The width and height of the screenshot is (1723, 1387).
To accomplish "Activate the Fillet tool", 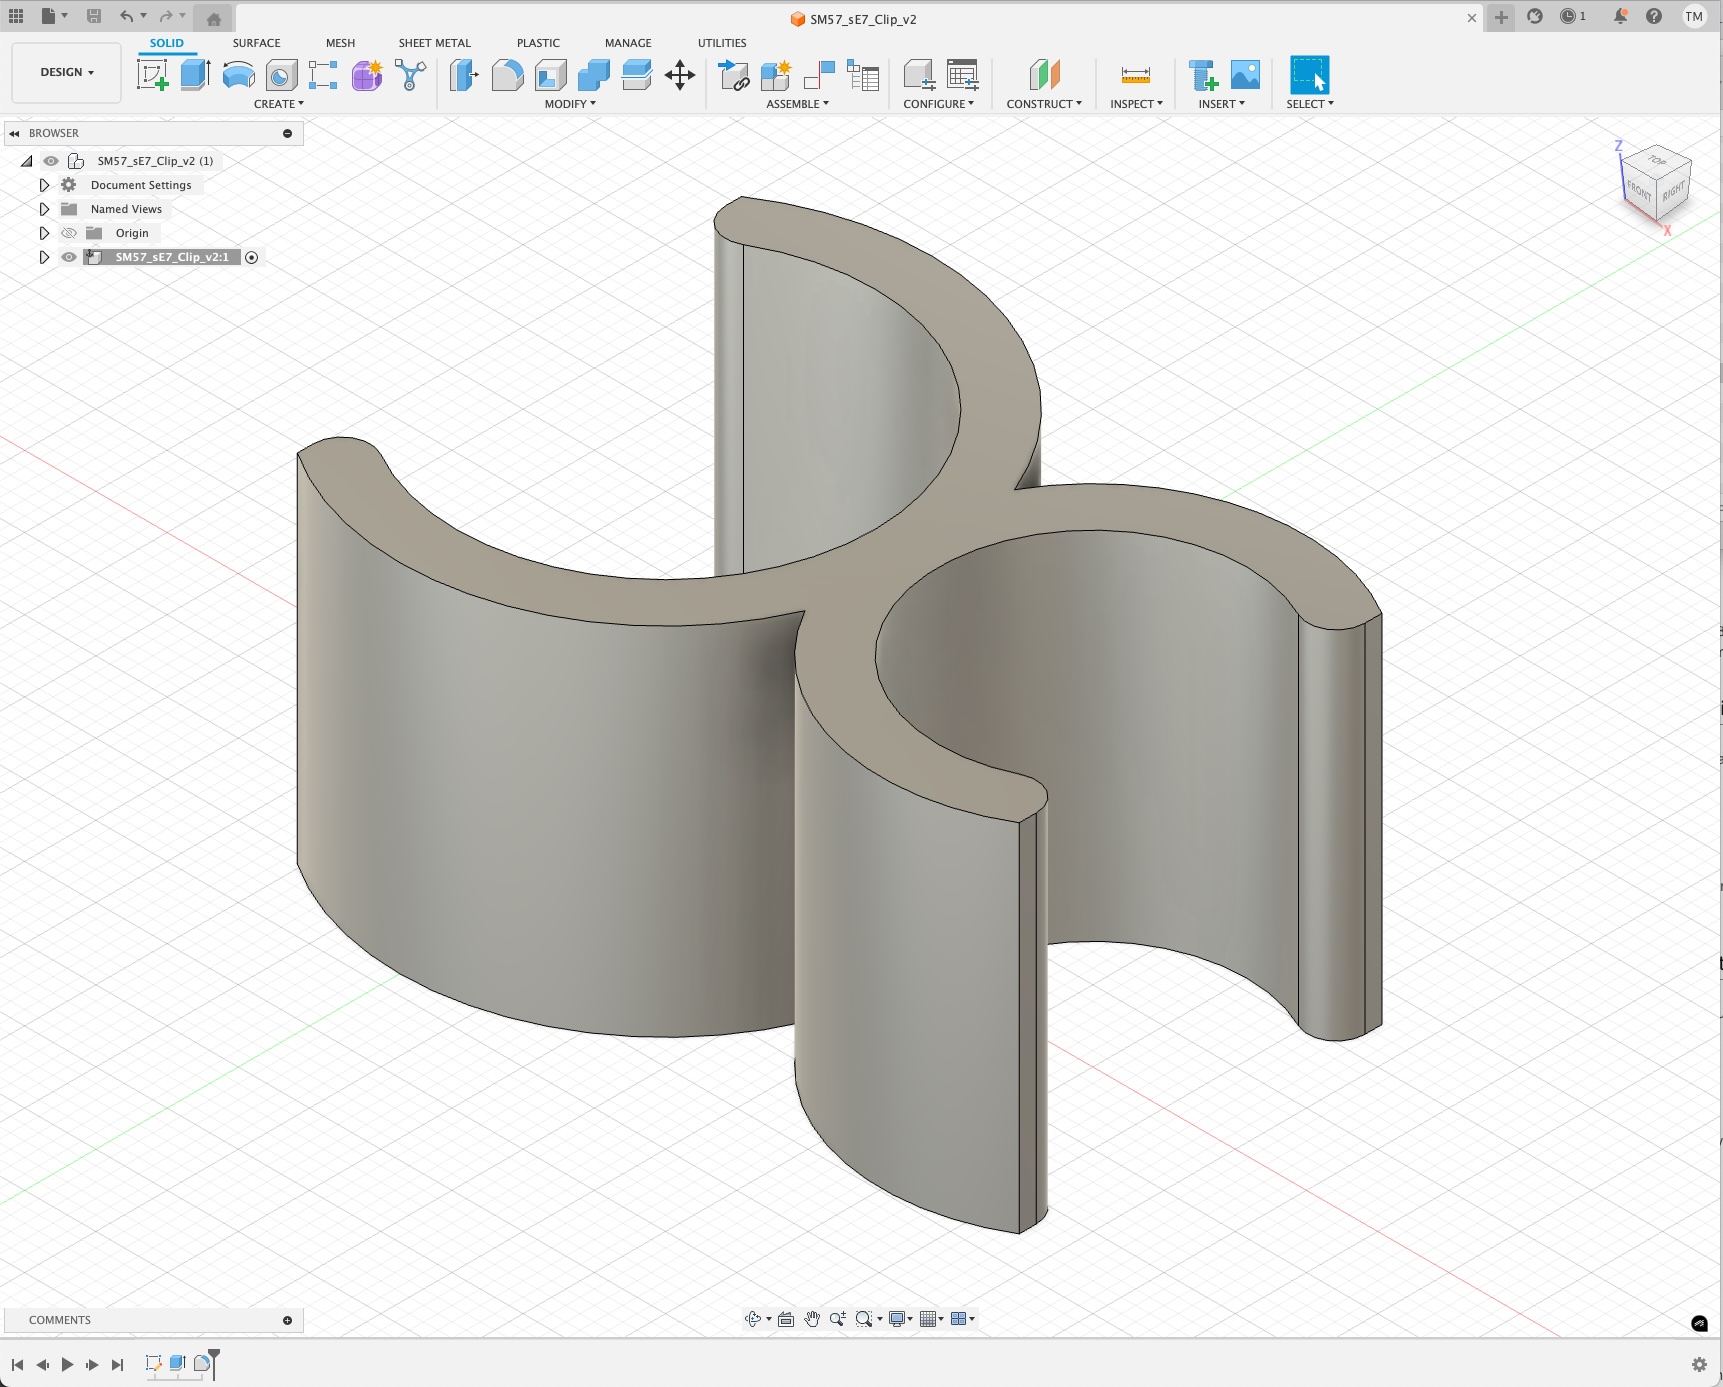I will click(507, 75).
